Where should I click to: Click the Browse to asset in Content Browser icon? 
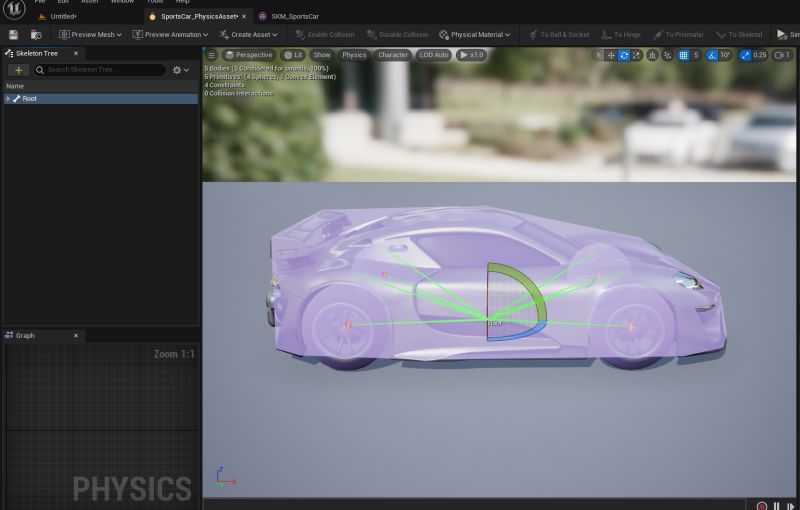[x=36, y=35]
